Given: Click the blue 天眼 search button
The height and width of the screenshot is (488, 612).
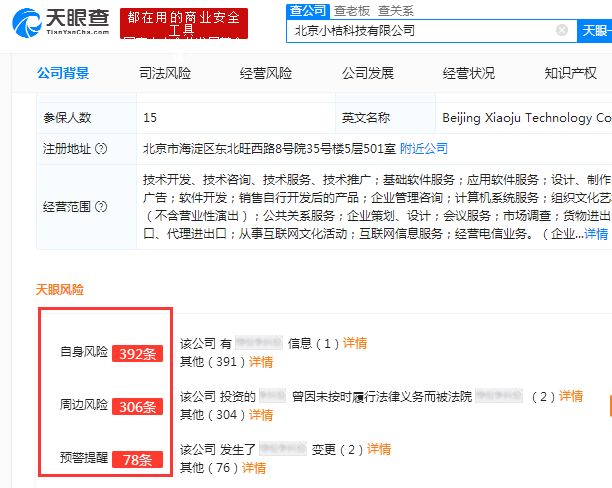Looking at the screenshot, I should [x=594, y=30].
